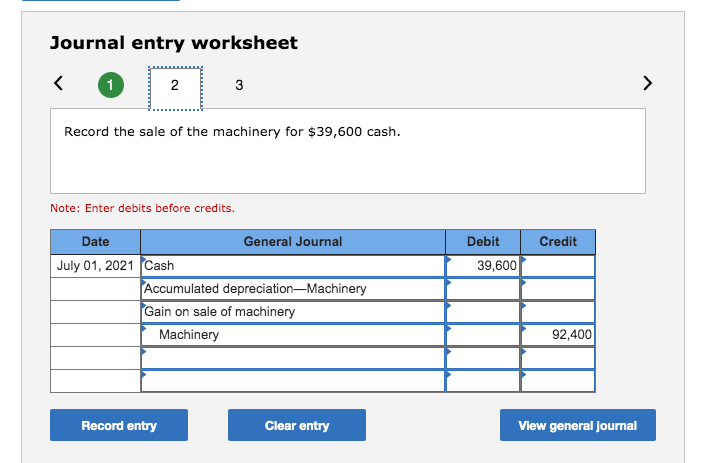Click debit field in fifth empty row

(x=483, y=358)
